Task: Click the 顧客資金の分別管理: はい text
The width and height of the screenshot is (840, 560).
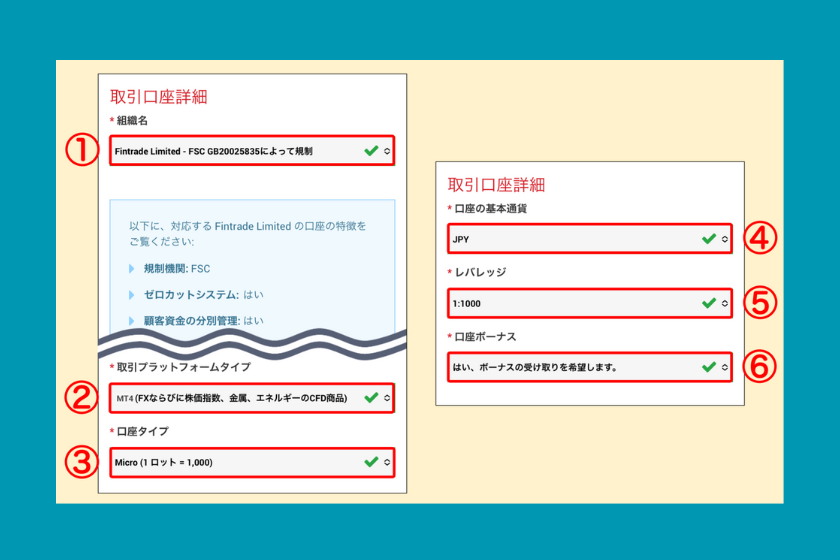Action: (204, 320)
